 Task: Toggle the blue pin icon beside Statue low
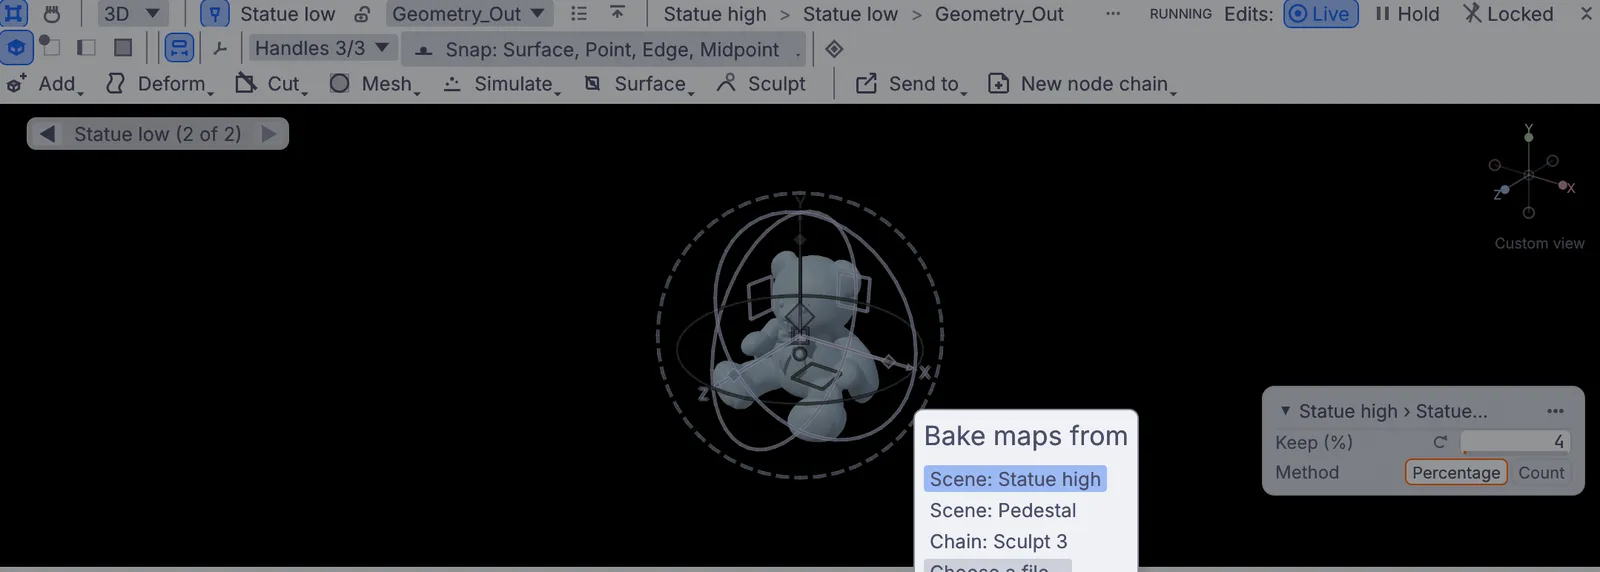[215, 14]
